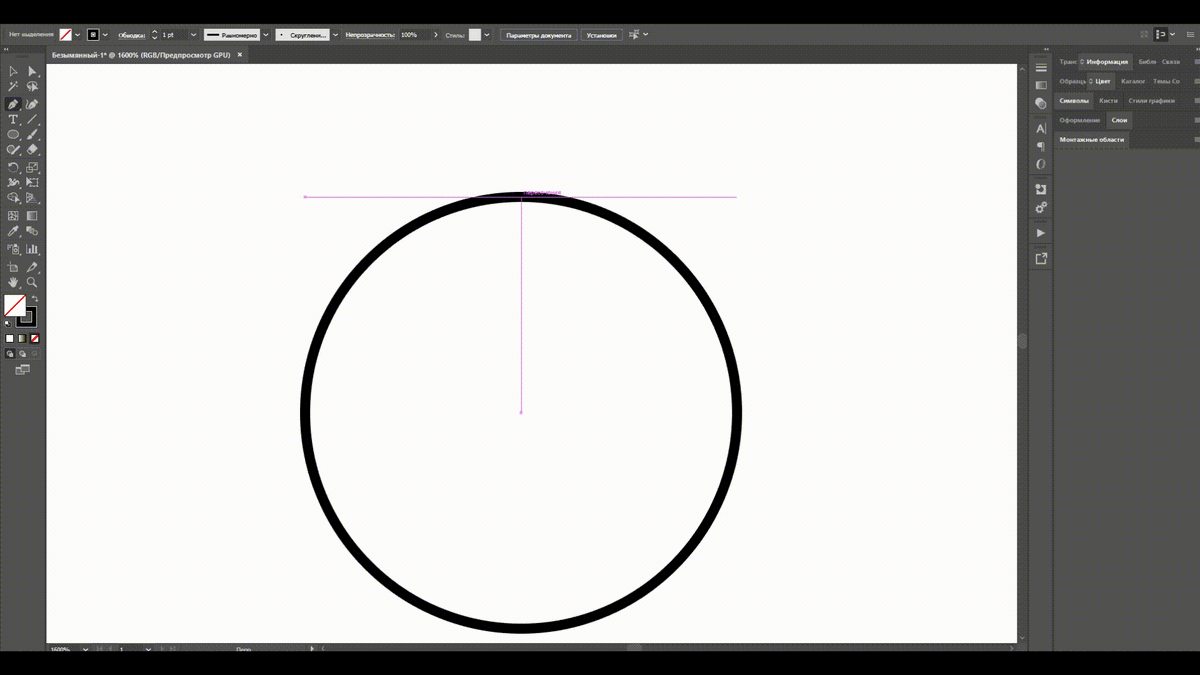Screen dimensions: 1200x675
Task: Switch to the Слои layers tab
Action: point(1119,120)
